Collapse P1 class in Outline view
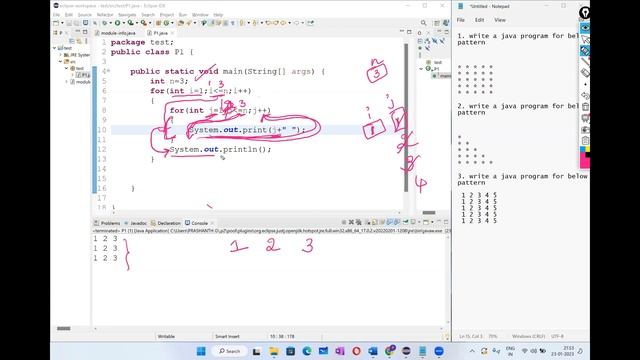 click(421, 69)
